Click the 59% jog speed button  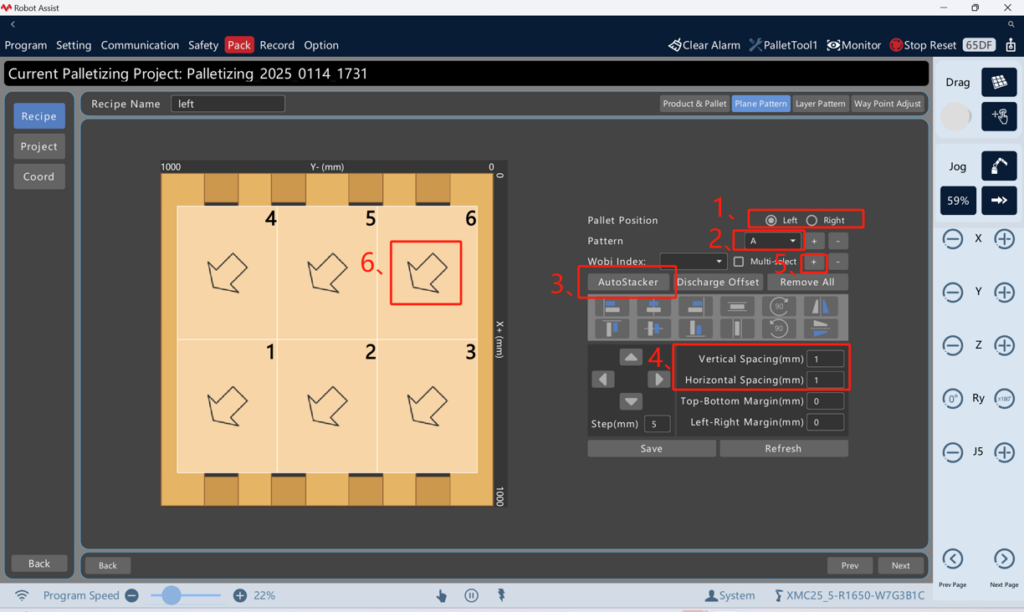958,201
